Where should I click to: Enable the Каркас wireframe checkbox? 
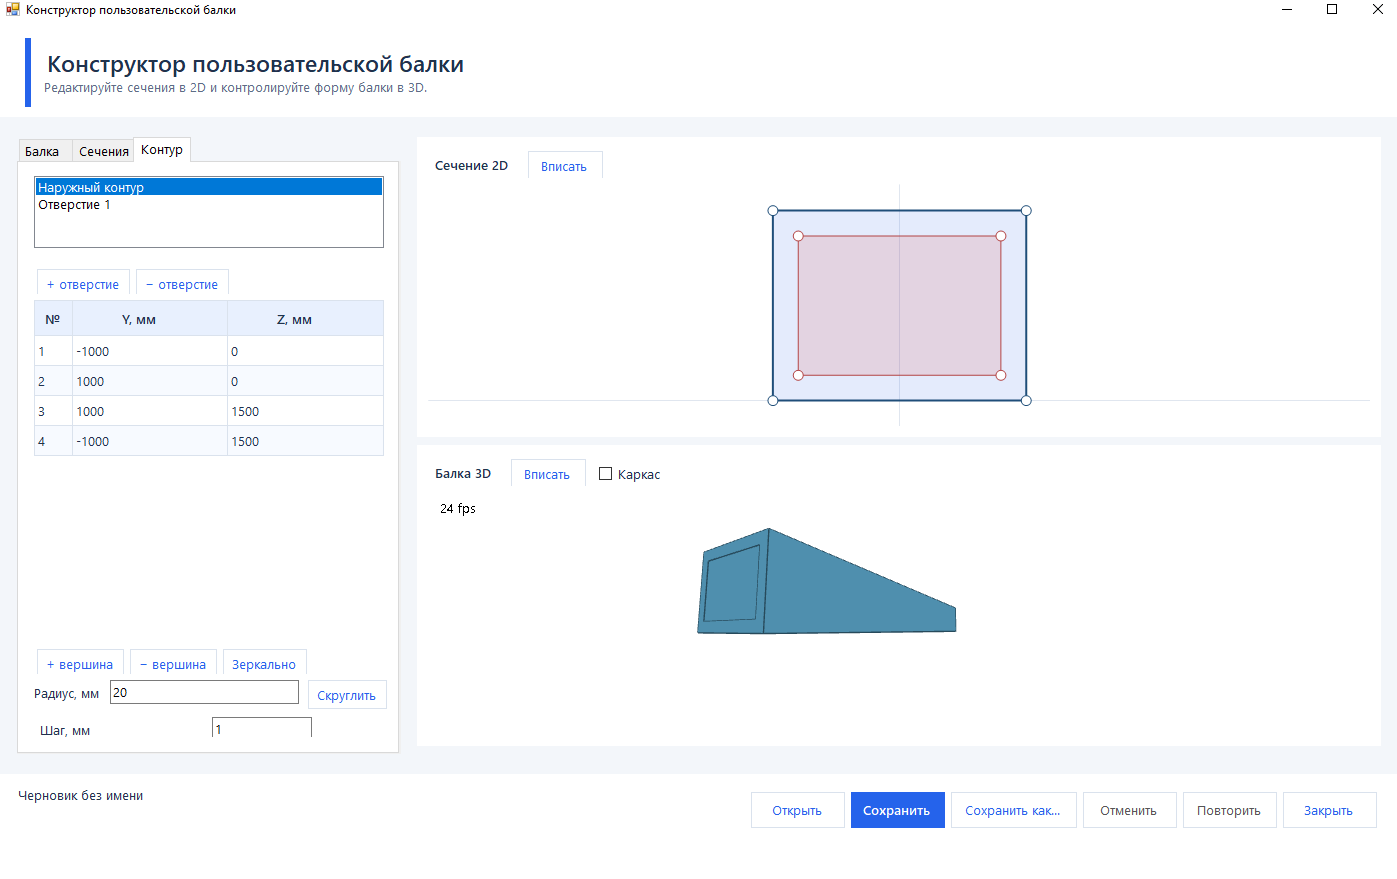(x=605, y=474)
